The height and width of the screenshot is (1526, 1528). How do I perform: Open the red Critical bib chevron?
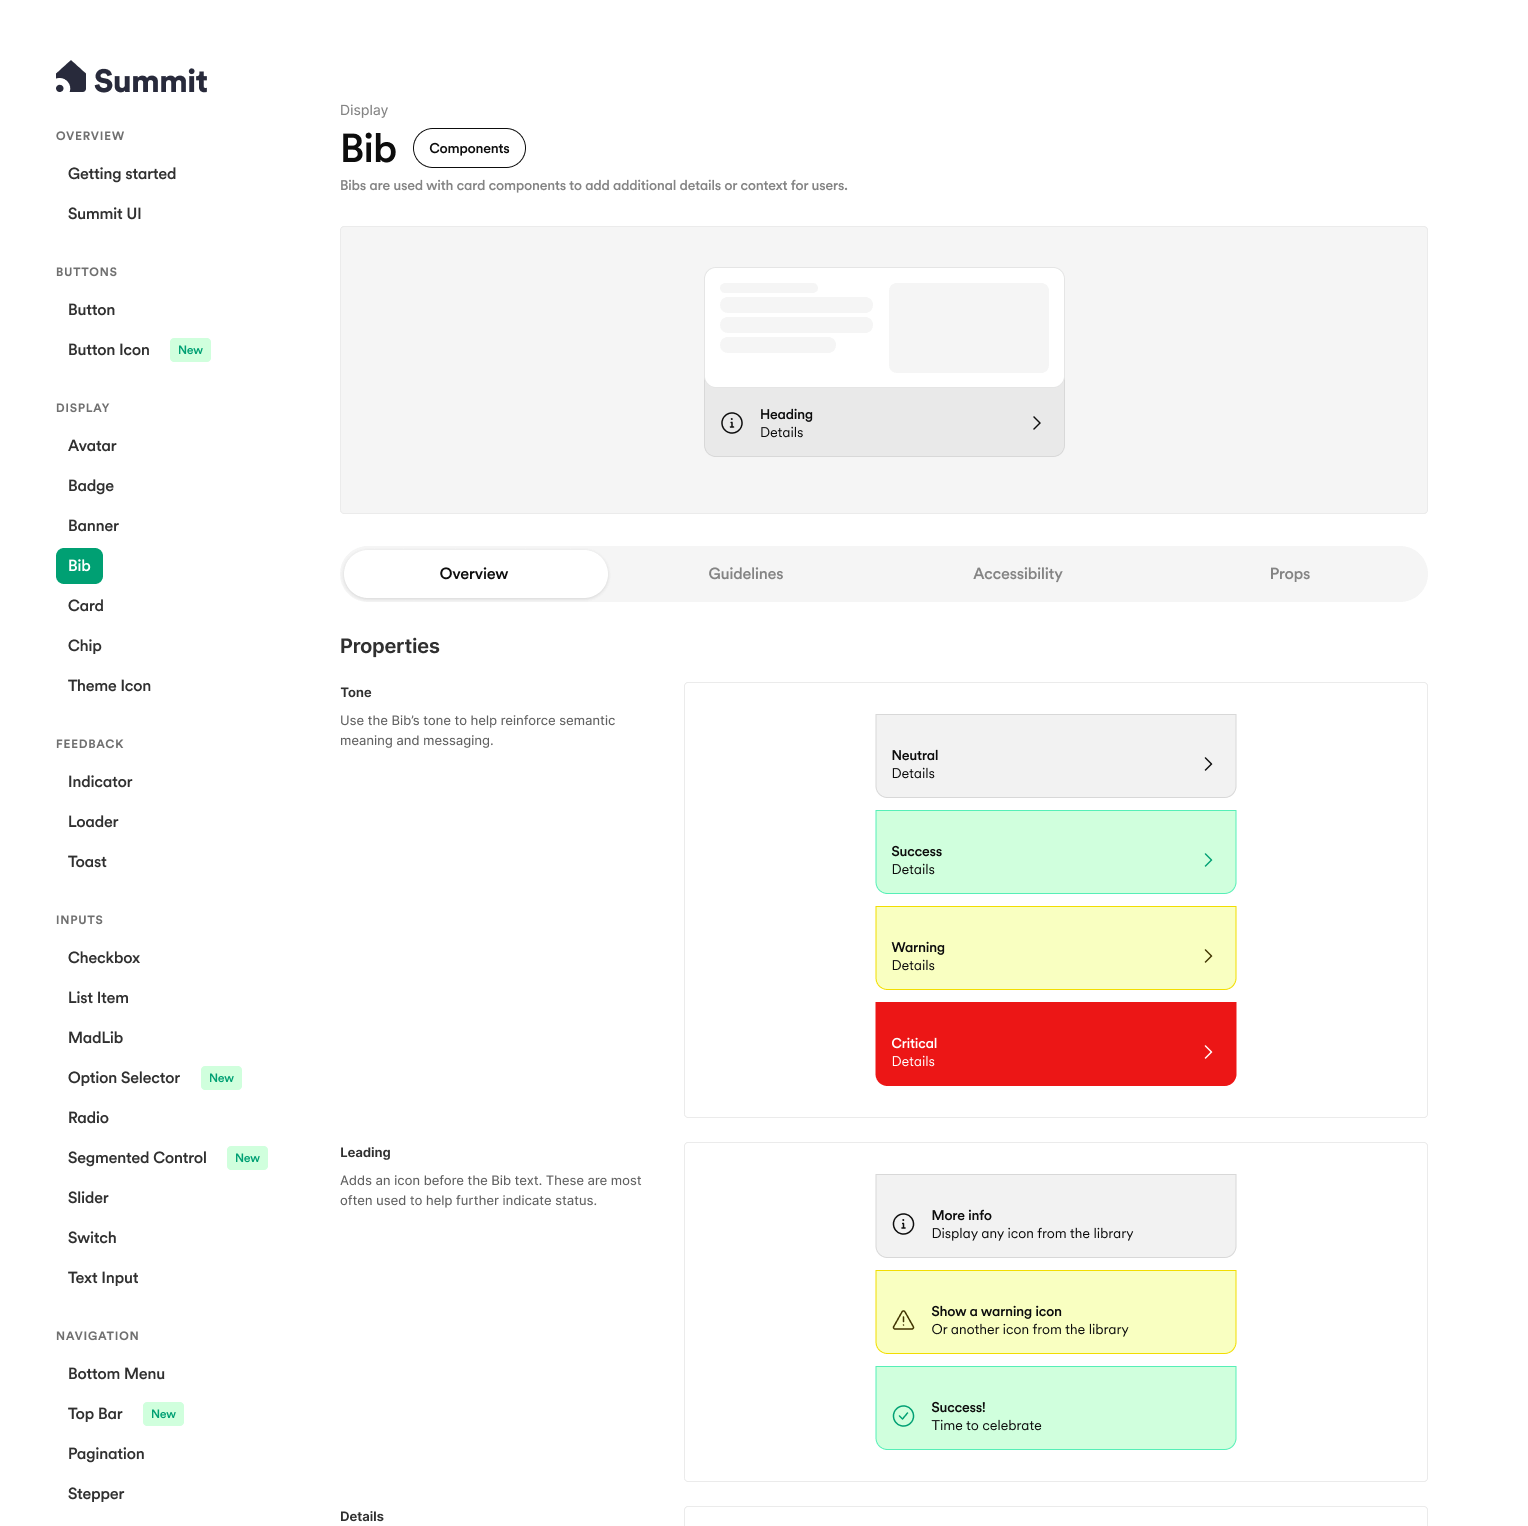pyautogui.click(x=1208, y=1052)
